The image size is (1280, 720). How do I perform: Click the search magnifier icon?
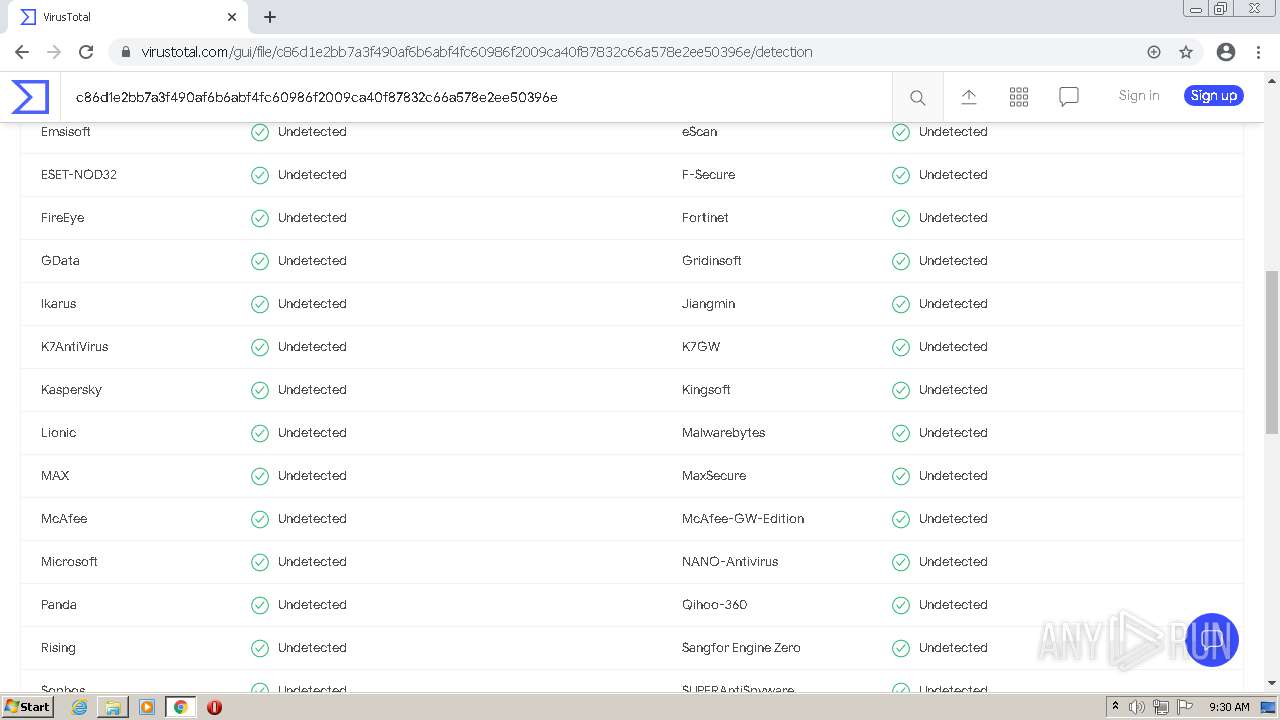pyautogui.click(x=917, y=97)
